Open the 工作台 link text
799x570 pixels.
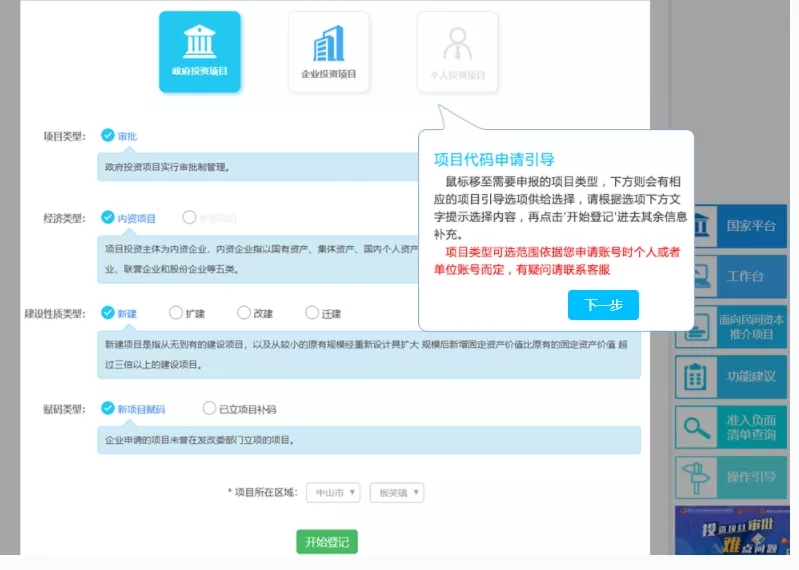(x=745, y=276)
